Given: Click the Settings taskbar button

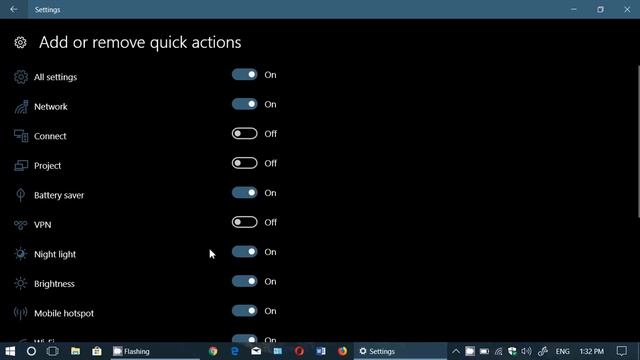Looking at the screenshot, I should point(400,351).
